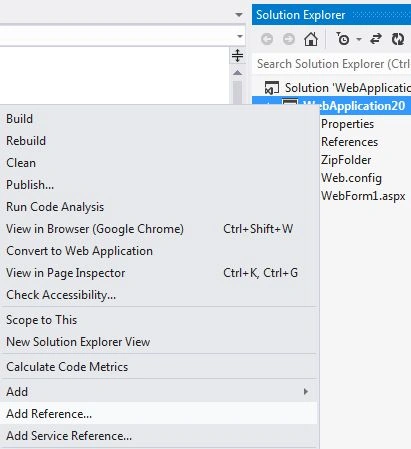Click the editor split-window handle icon
This screenshot has width=411, height=449.
(x=237, y=56)
